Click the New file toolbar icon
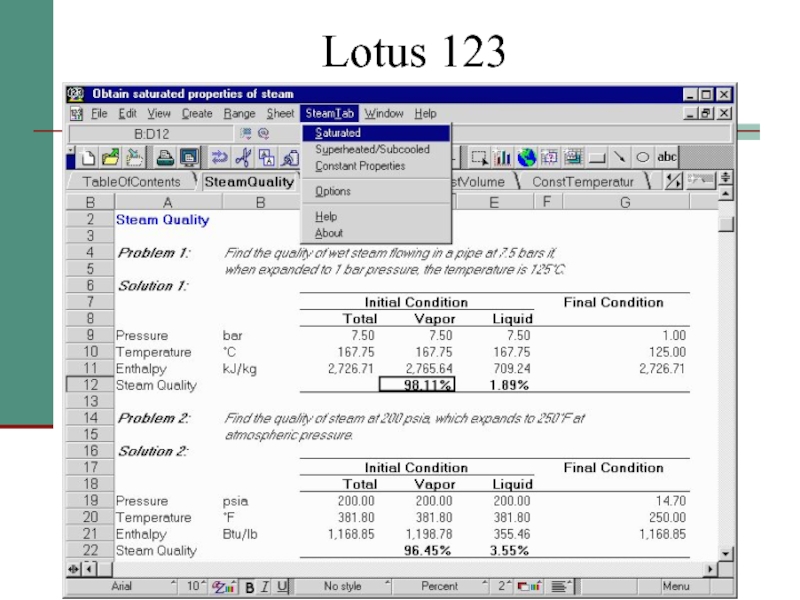This screenshot has width=800, height=600. click(x=88, y=157)
